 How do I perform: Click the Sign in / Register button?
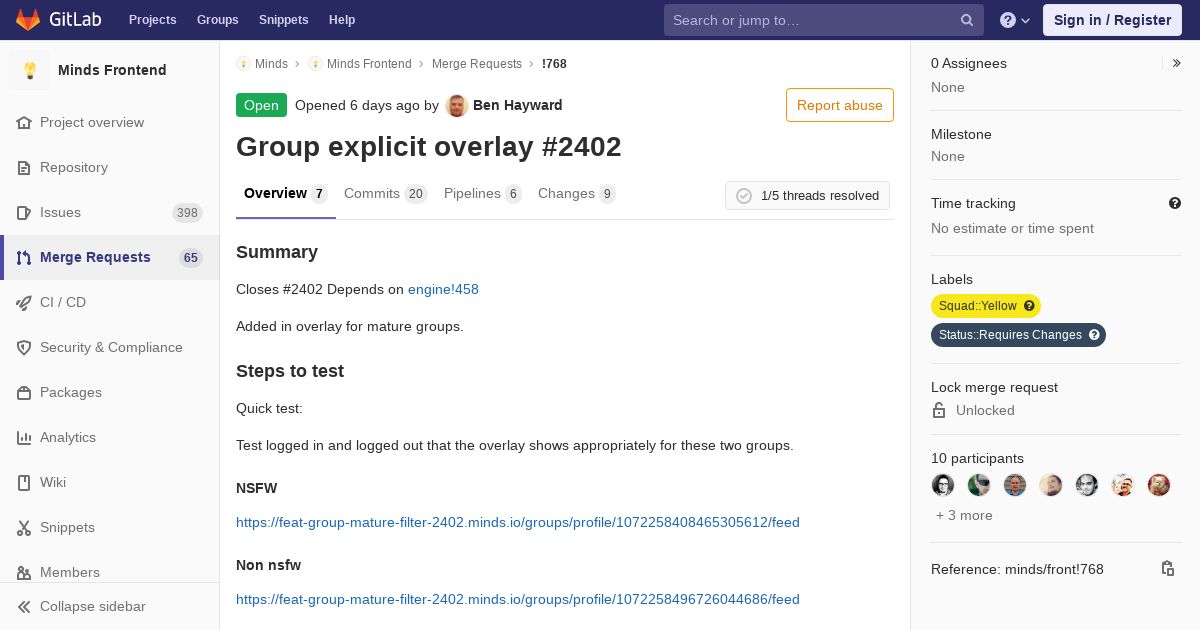click(1112, 20)
